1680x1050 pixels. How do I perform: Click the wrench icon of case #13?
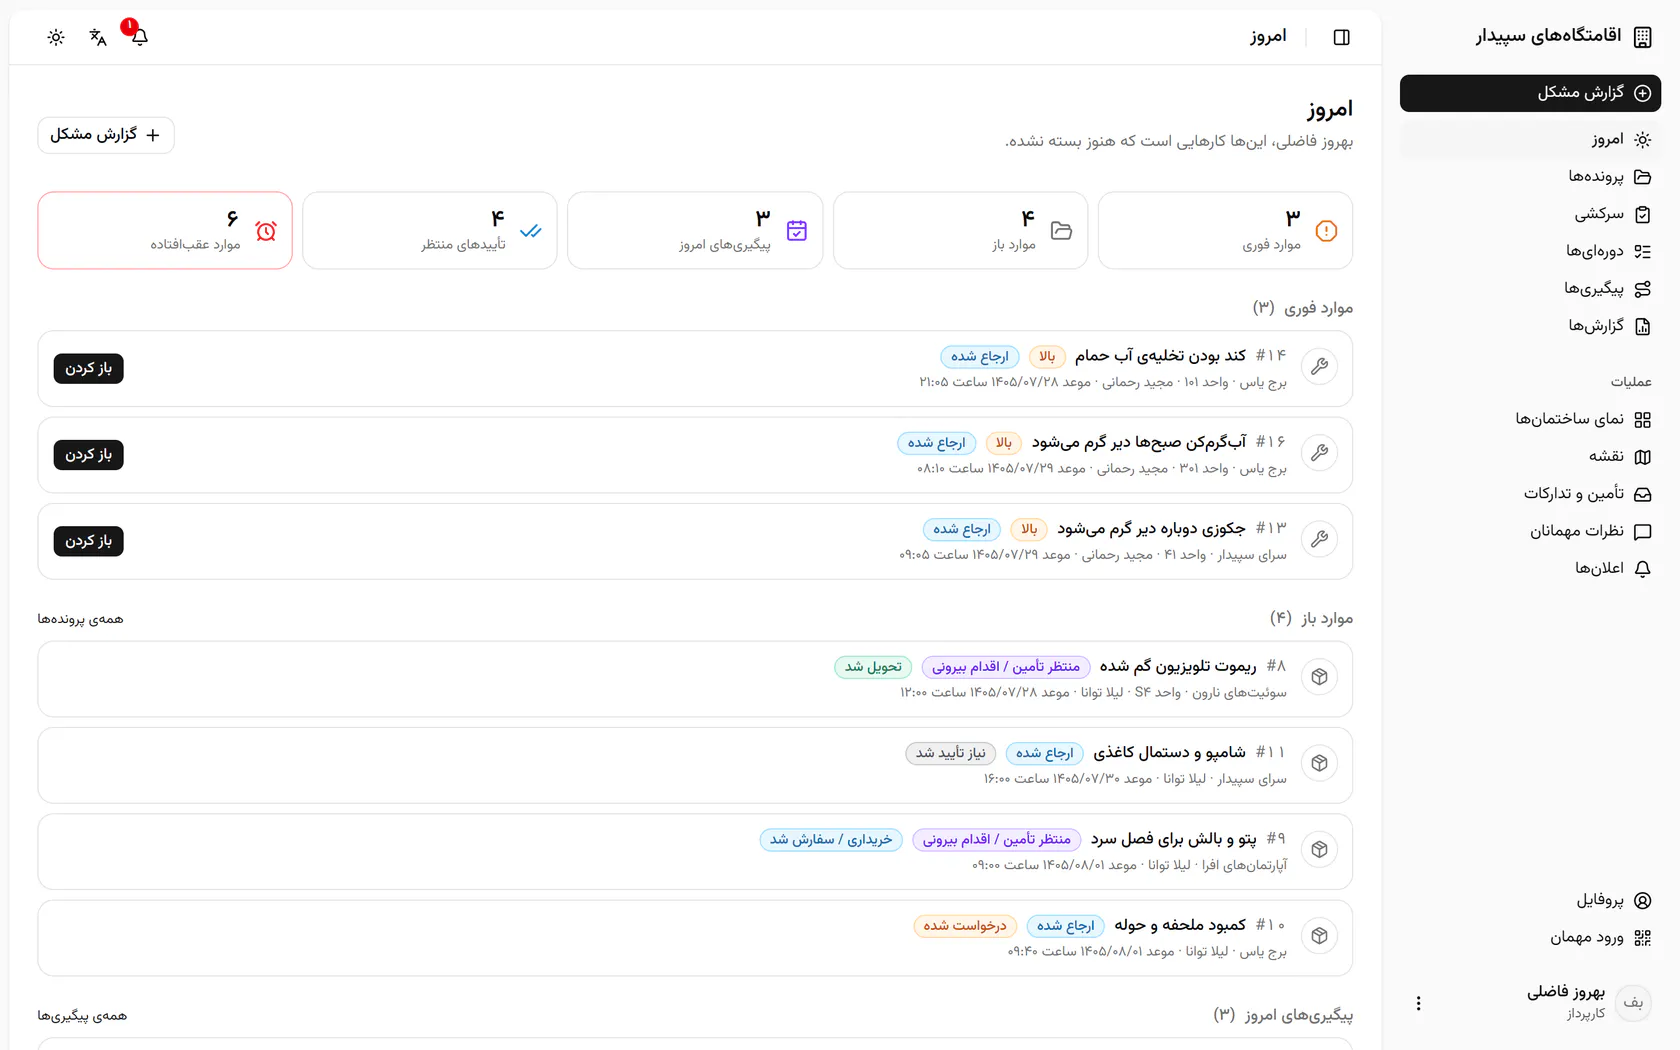tap(1320, 539)
